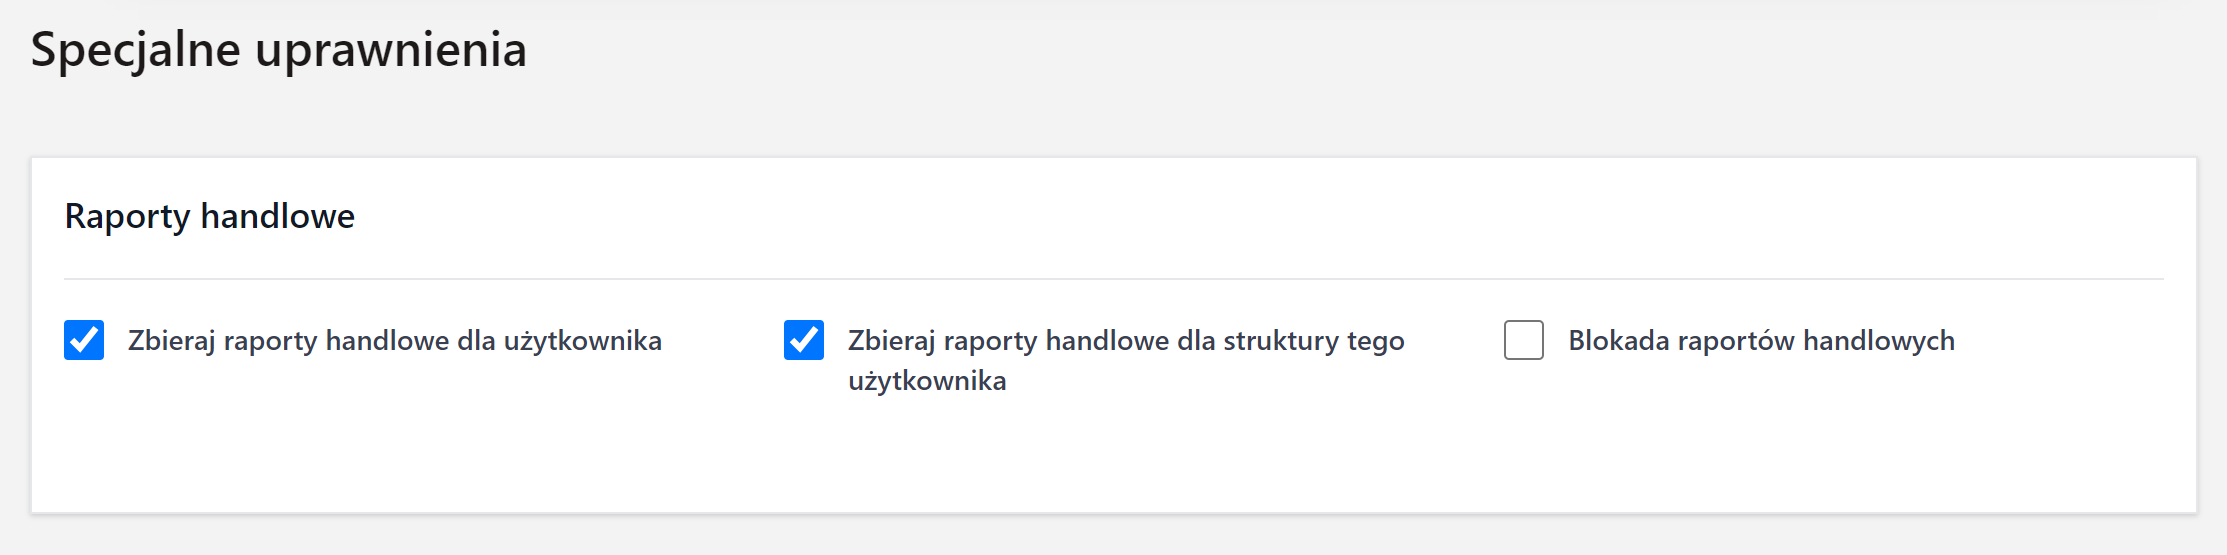Click label text "Zbieraj raporty handlowe dla użytkownika"

point(394,341)
